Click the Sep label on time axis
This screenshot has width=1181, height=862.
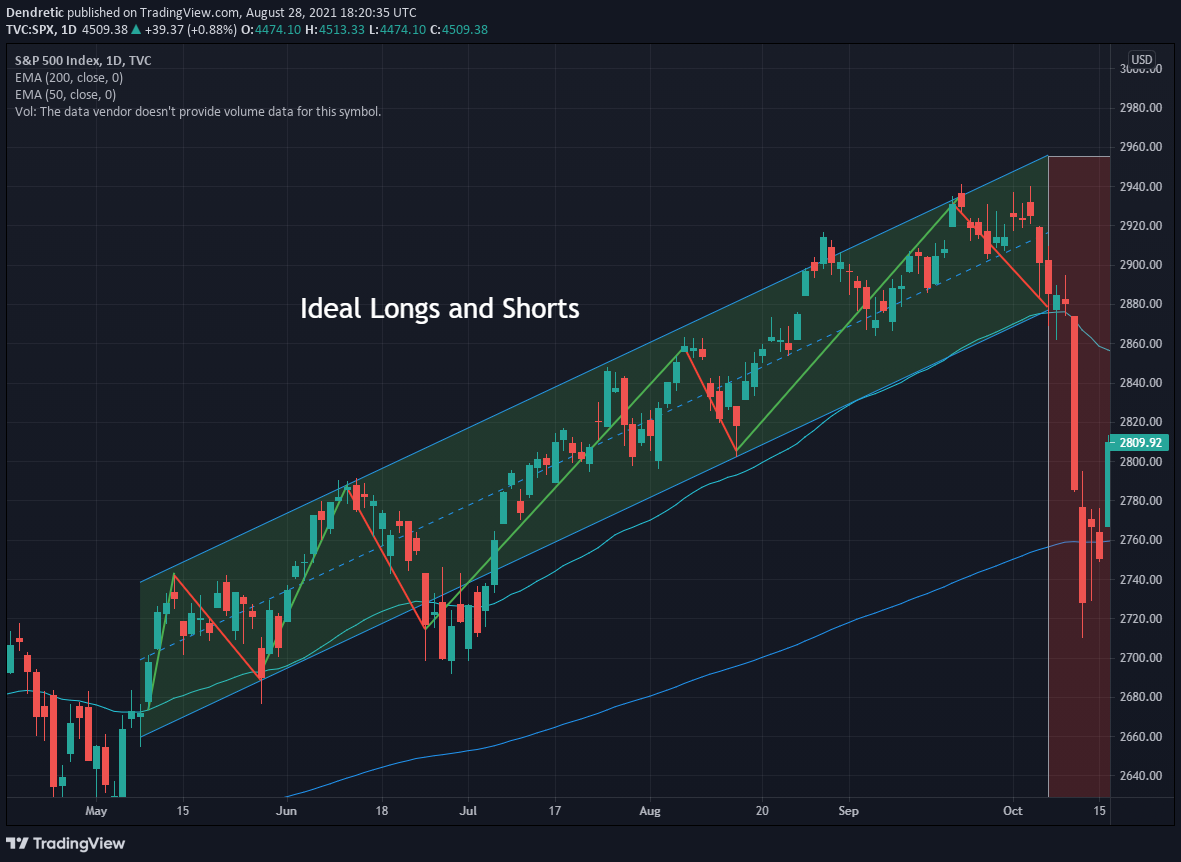pos(849,812)
